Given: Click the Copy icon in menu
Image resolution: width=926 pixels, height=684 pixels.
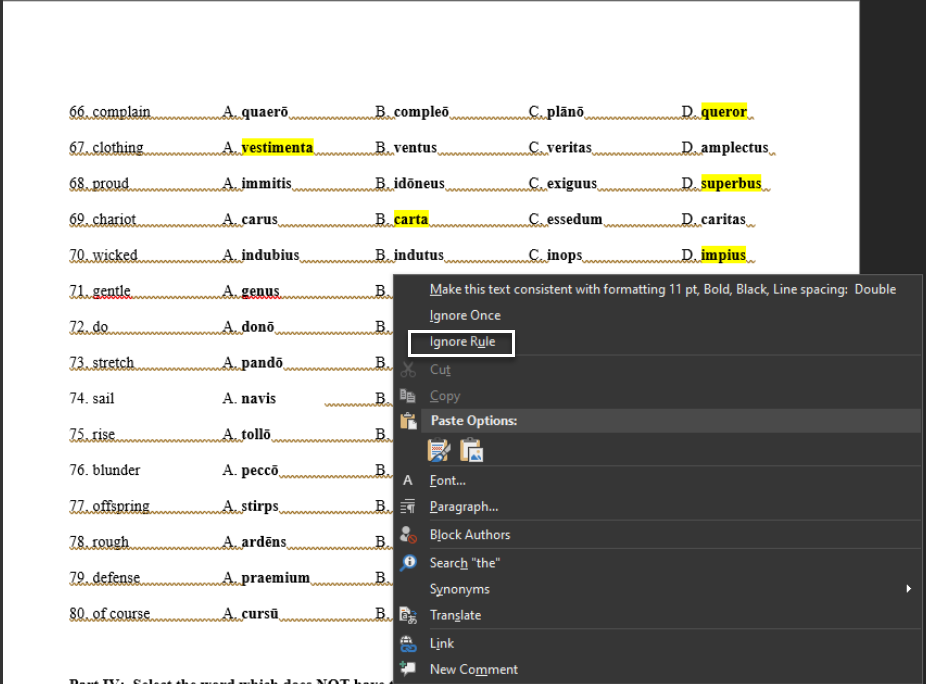Looking at the screenshot, I should pyautogui.click(x=407, y=396).
